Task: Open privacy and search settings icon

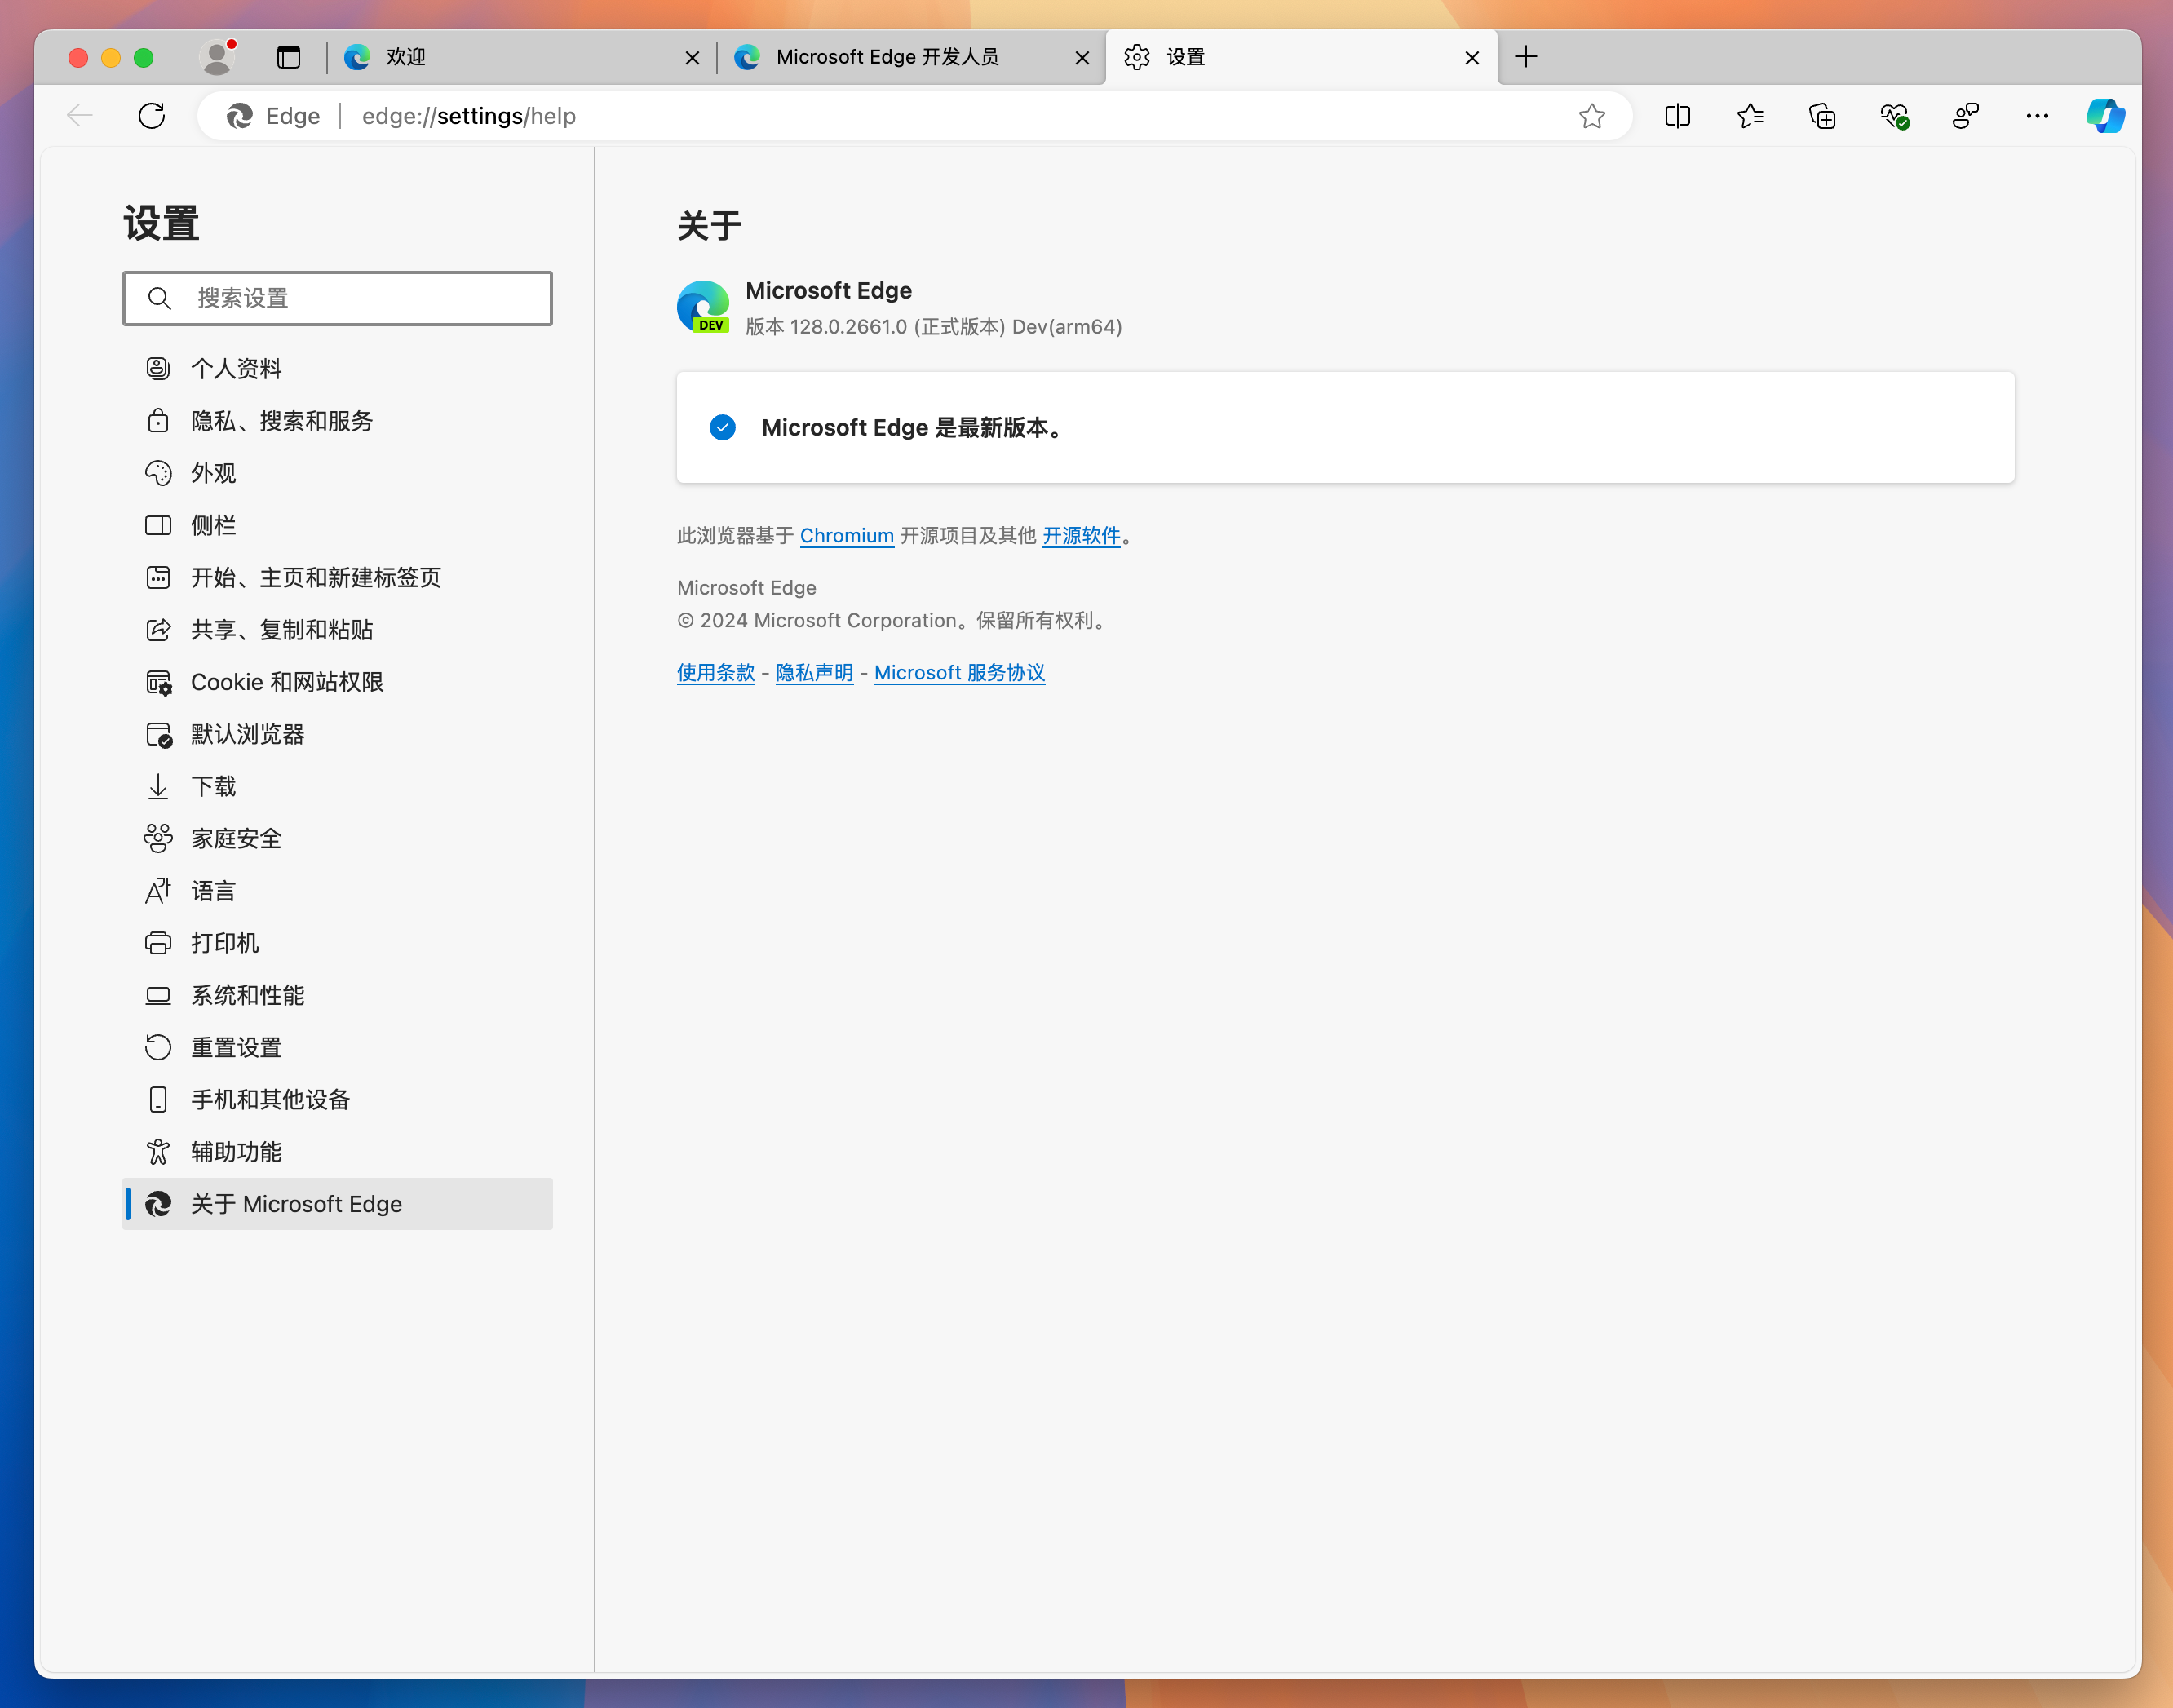Action: tap(159, 420)
